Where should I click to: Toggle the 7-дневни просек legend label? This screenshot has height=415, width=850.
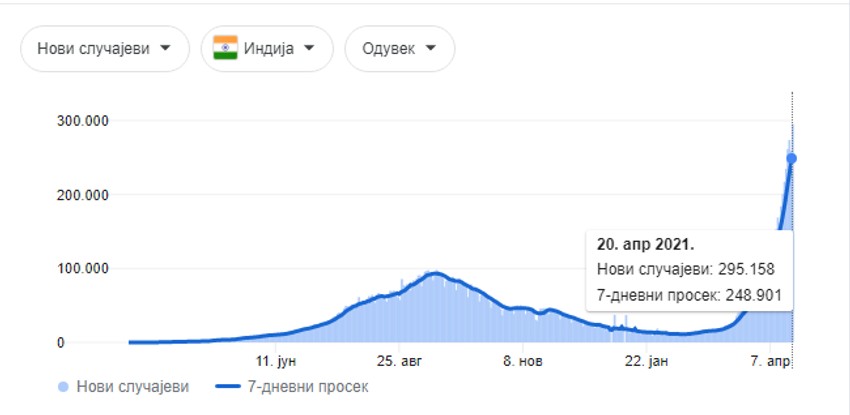click(307, 386)
